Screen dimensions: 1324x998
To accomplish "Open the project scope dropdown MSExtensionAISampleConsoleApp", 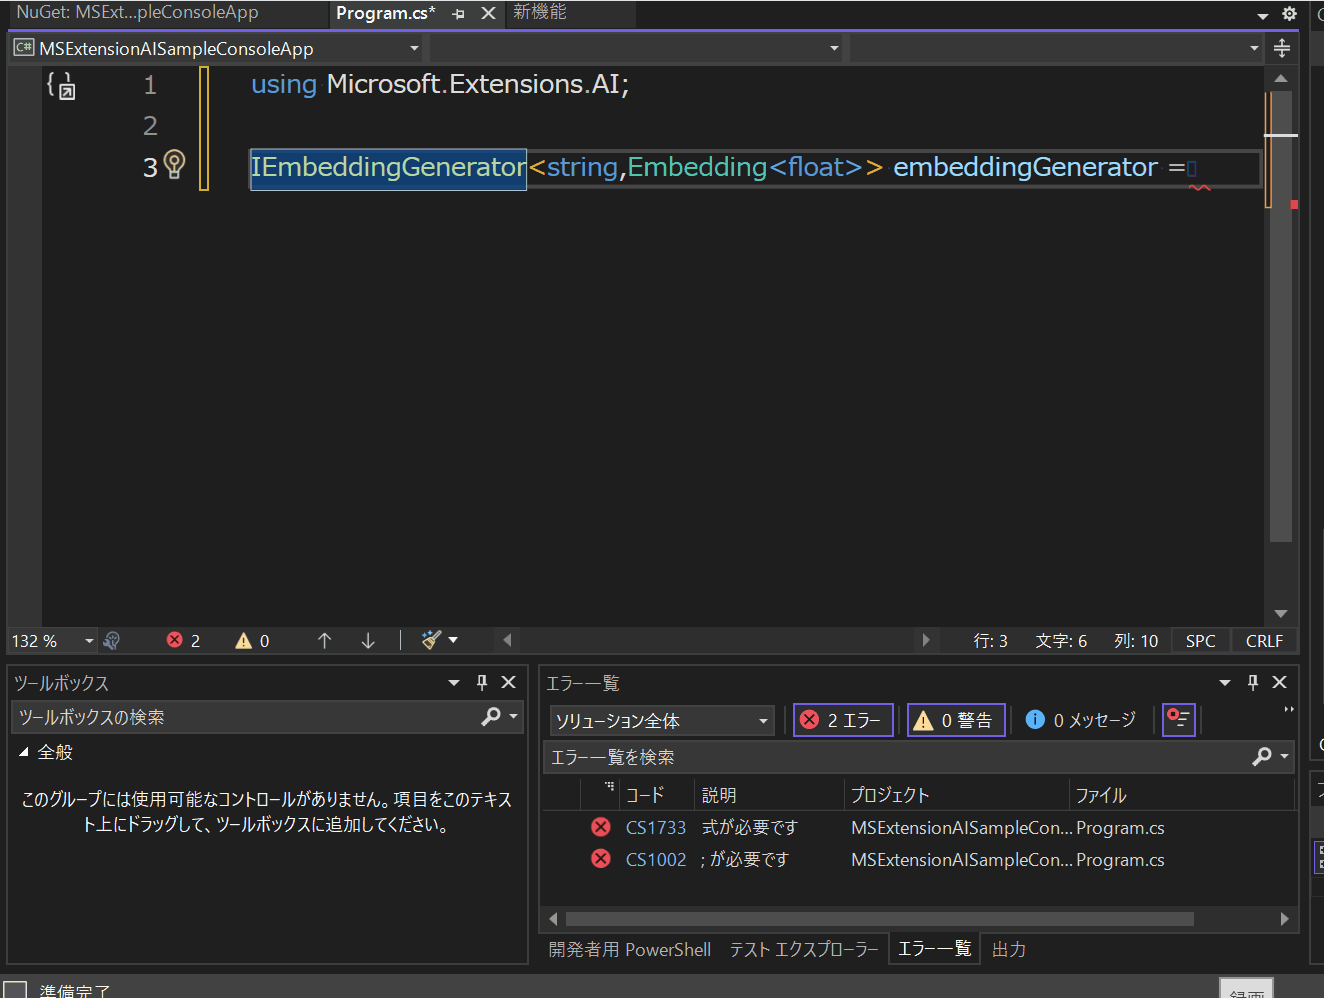I will click(217, 48).
